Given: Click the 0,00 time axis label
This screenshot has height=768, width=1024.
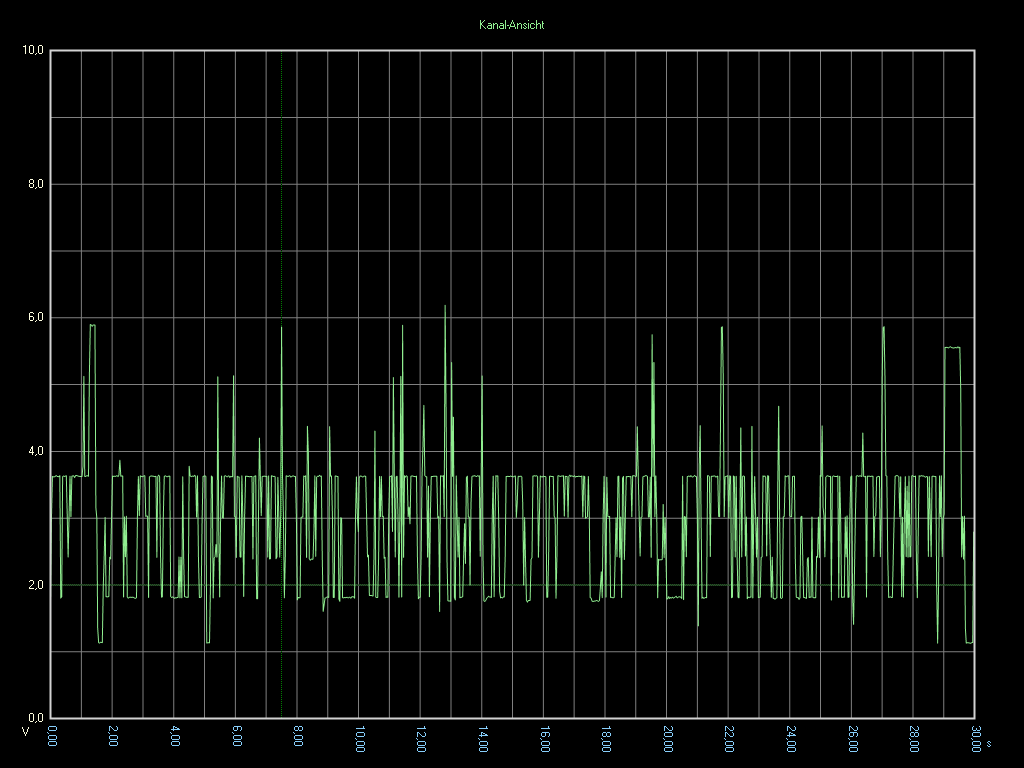Looking at the screenshot, I should 52,736.
